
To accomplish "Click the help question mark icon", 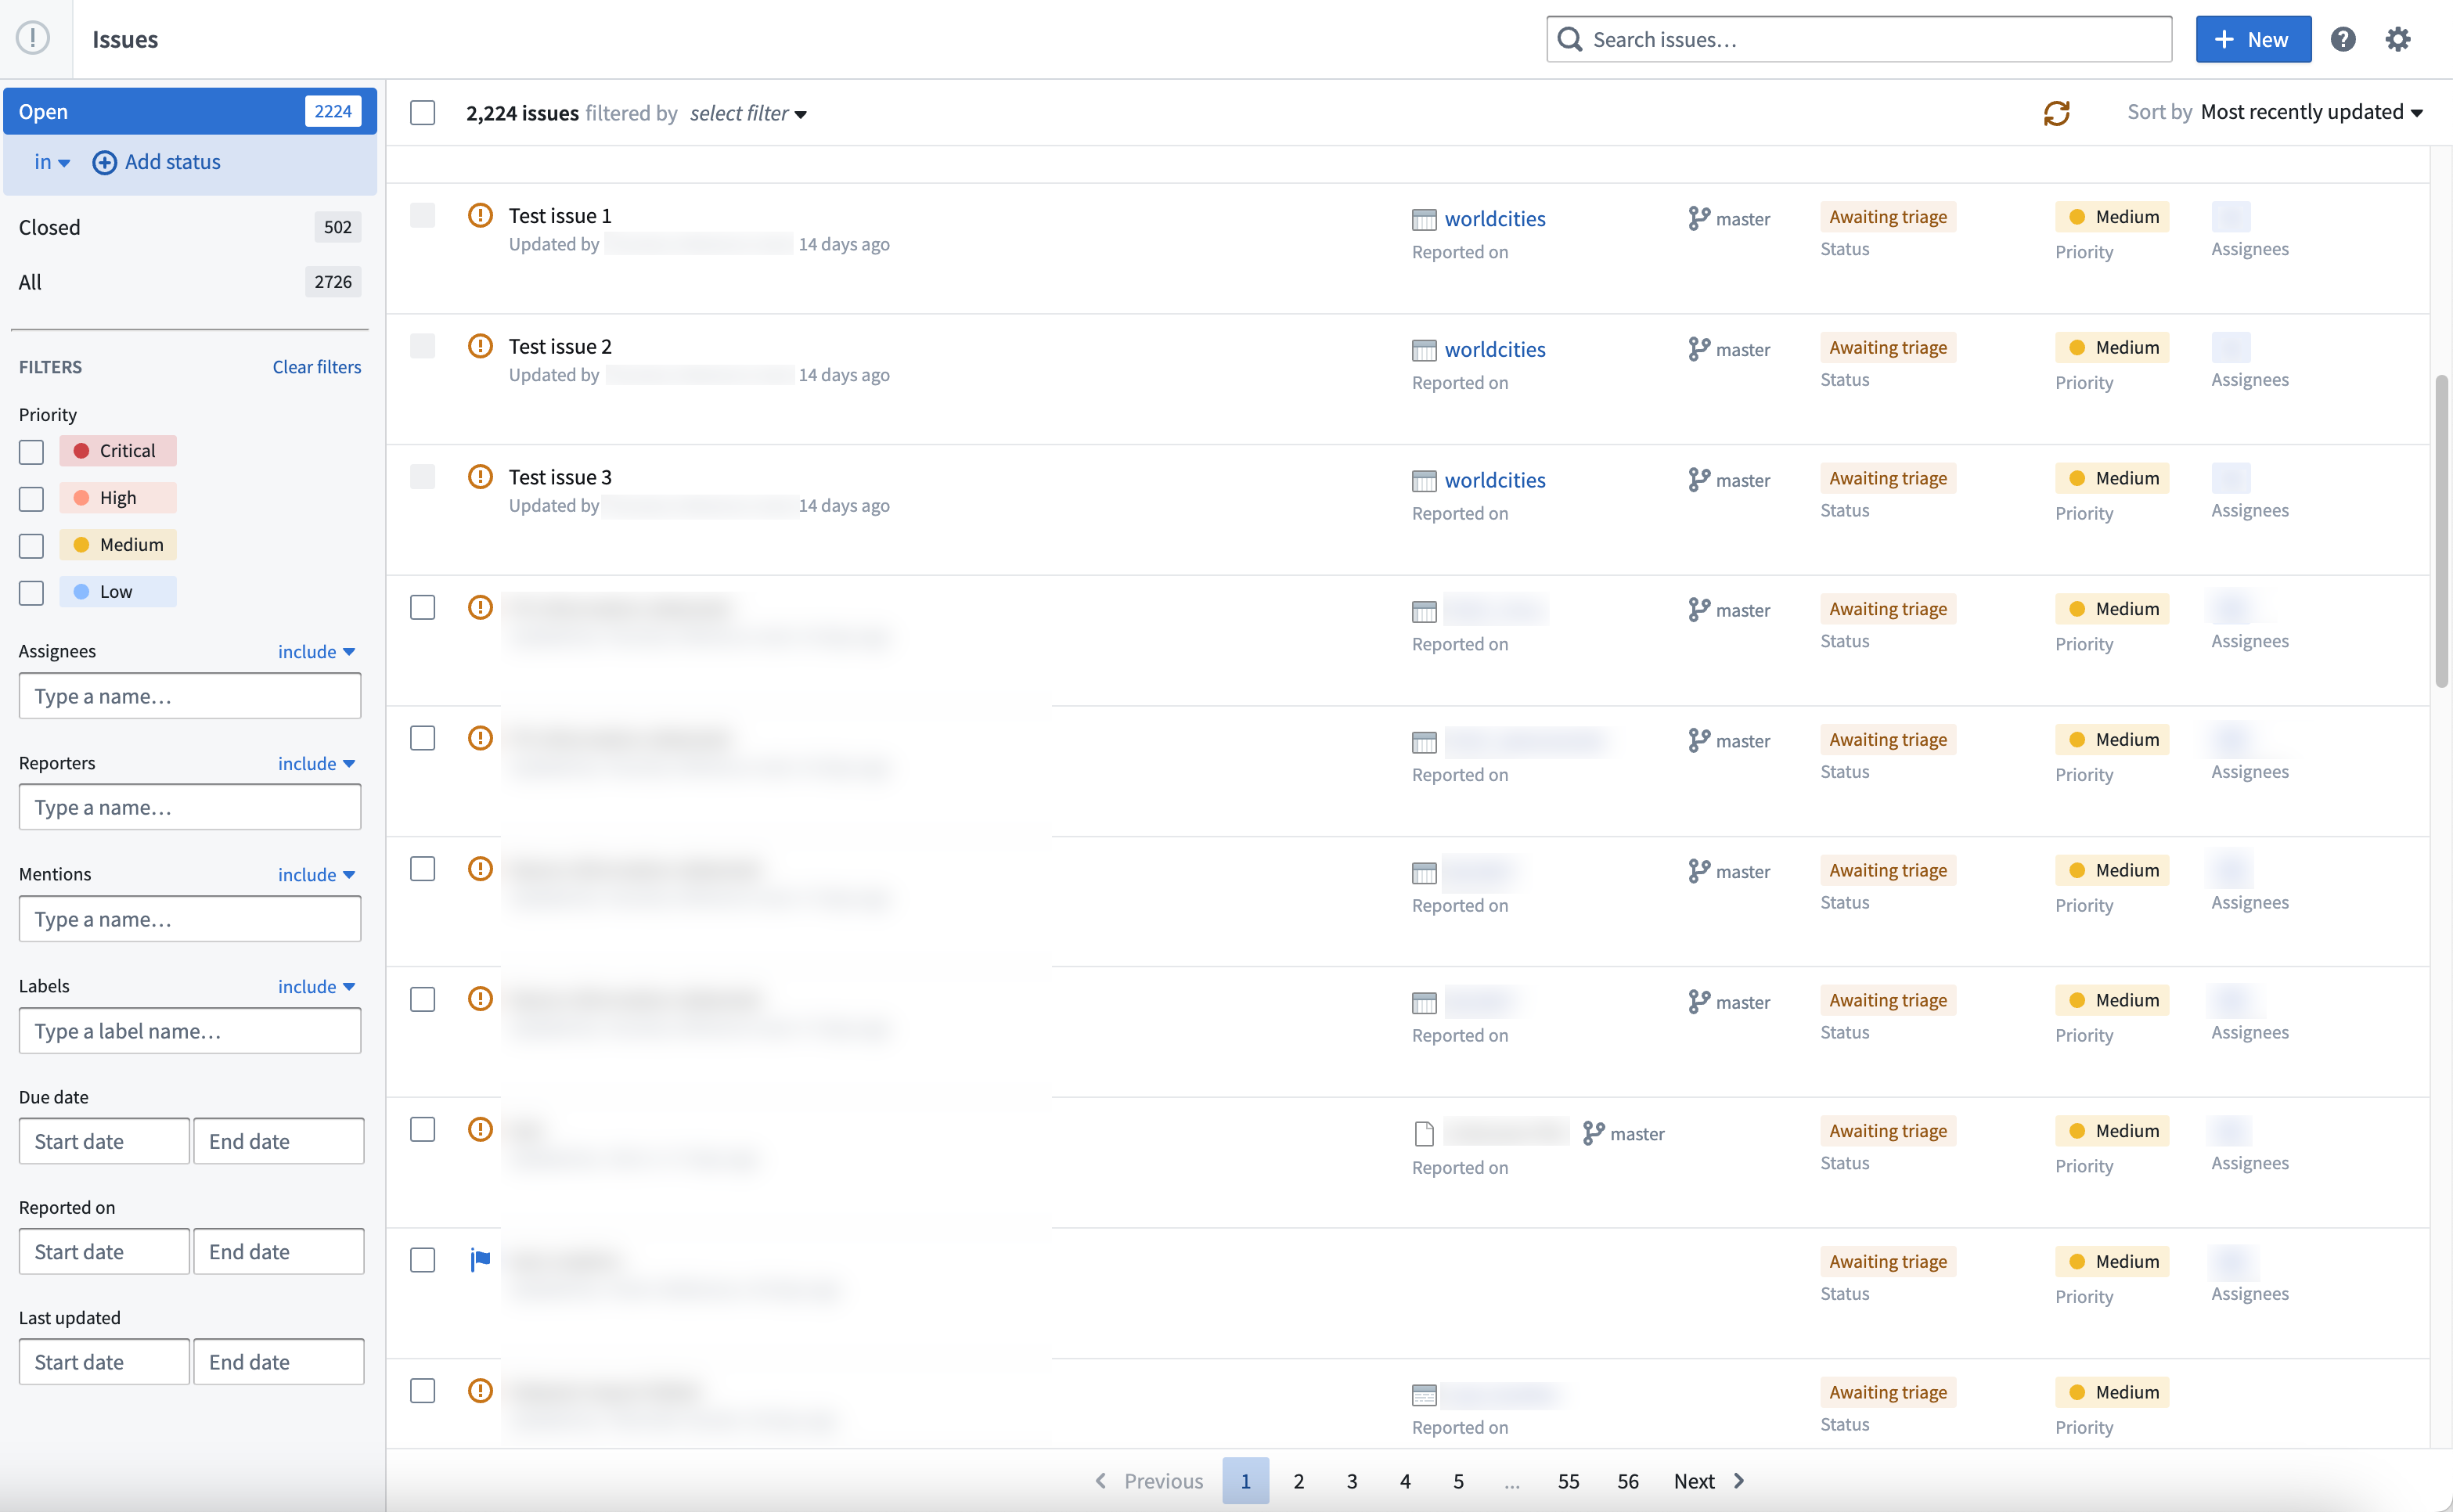I will (2343, 38).
